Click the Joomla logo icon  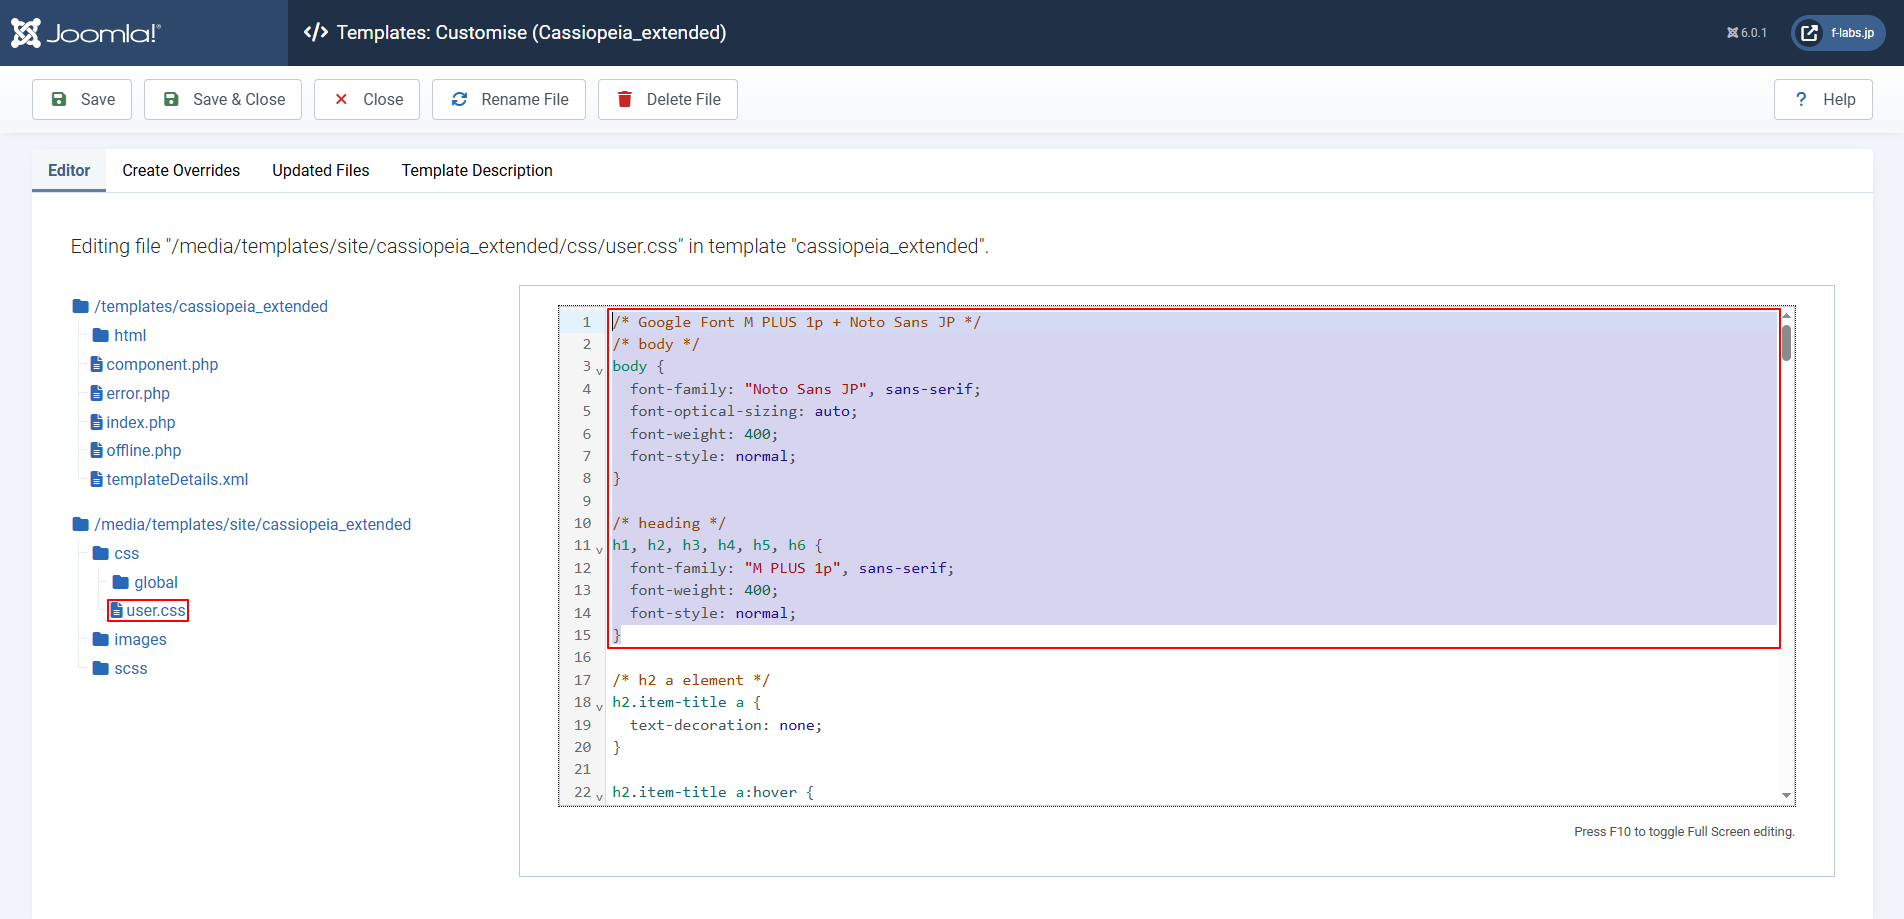tap(26, 33)
